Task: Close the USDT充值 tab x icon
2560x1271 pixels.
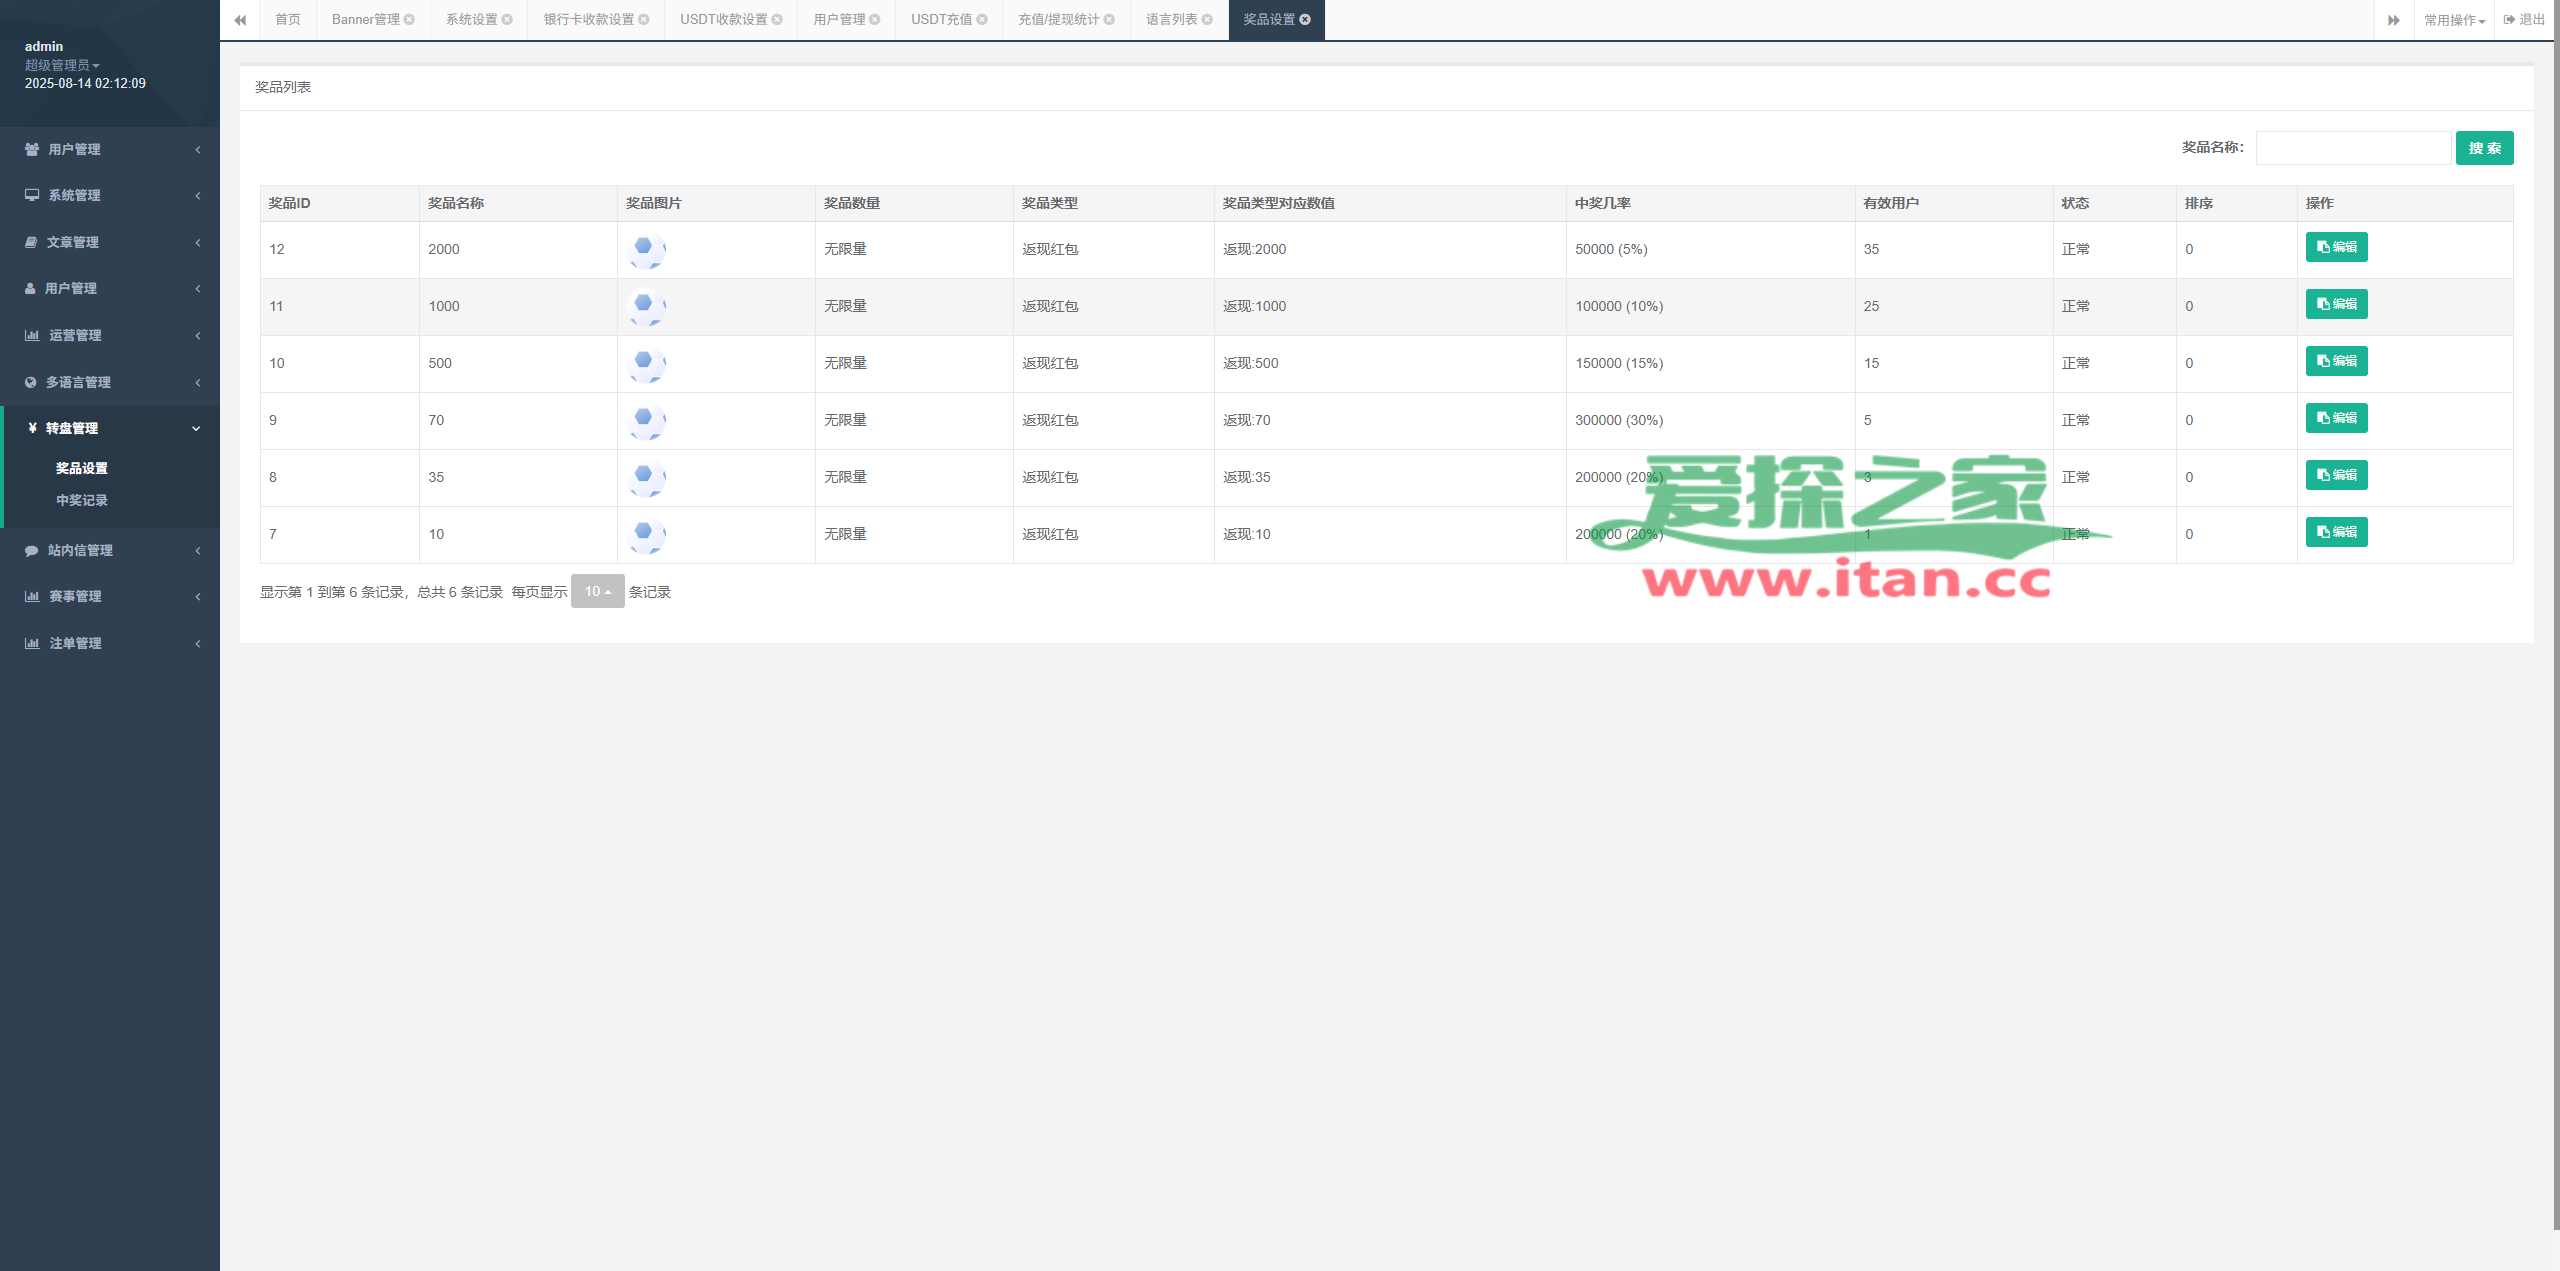Action: tap(982, 20)
